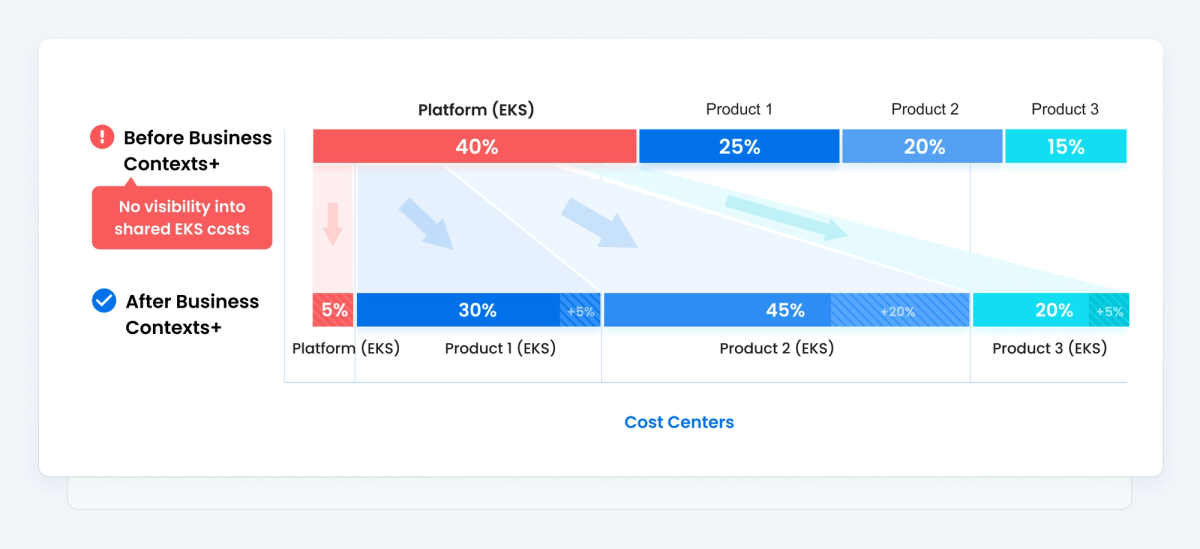Select the red 40% Platform bar
1200x549 pixels.
(x=475, y=146)
